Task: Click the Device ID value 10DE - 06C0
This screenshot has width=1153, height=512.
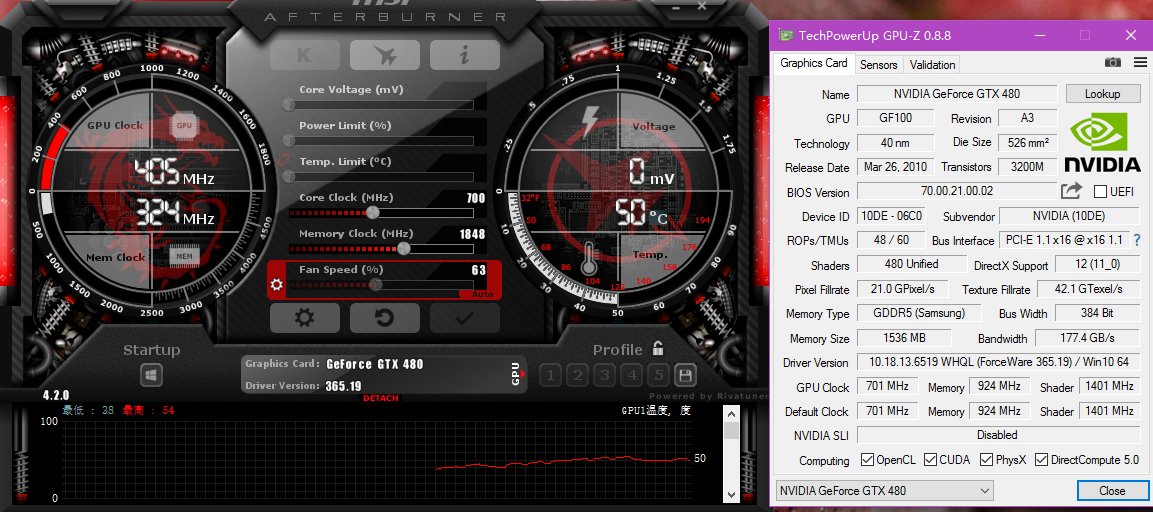Action: [891, 216]
